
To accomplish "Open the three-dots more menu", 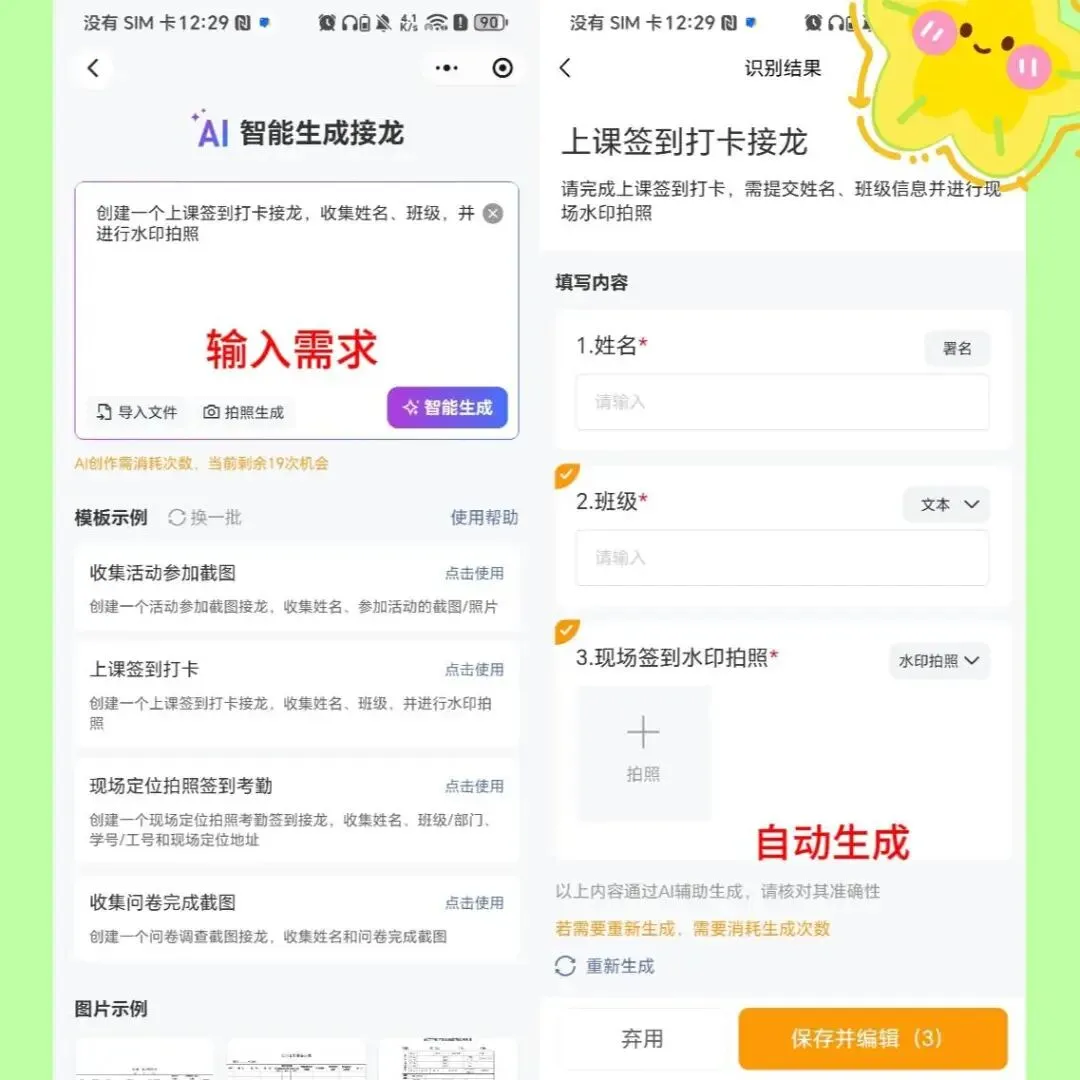I will (x=446, y=68).
